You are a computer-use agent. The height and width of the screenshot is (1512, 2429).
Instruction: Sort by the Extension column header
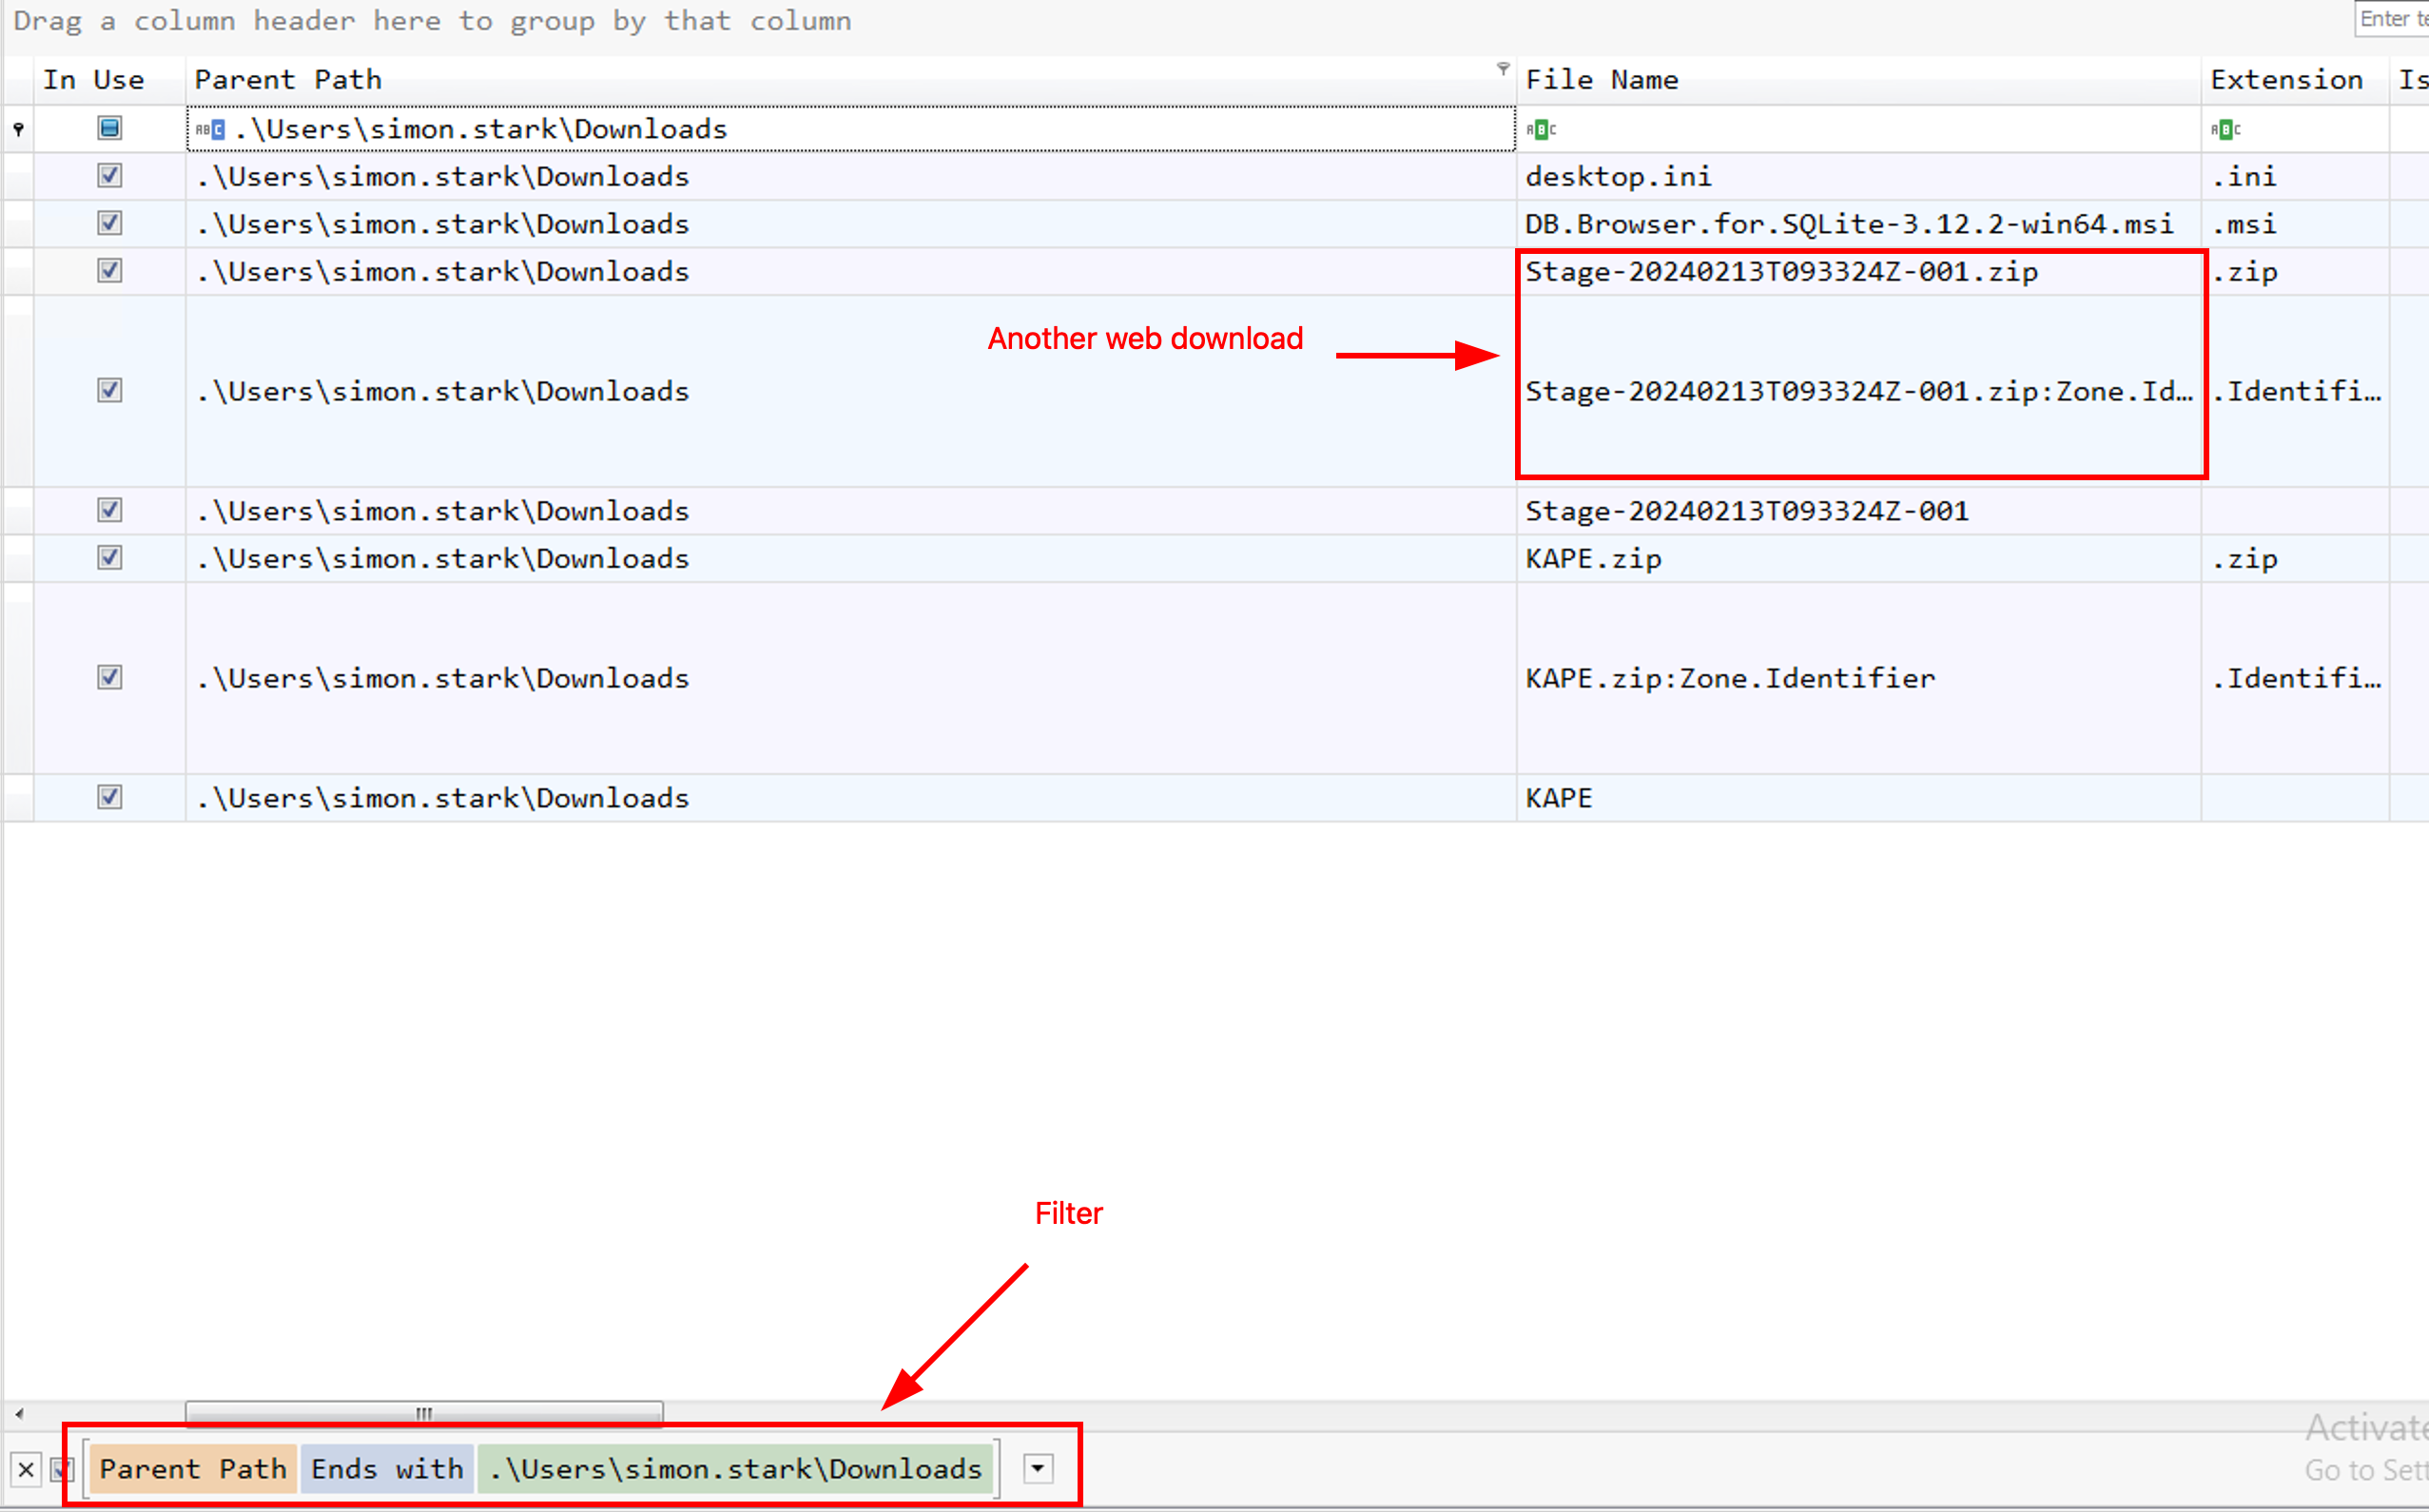point(2286,80)
